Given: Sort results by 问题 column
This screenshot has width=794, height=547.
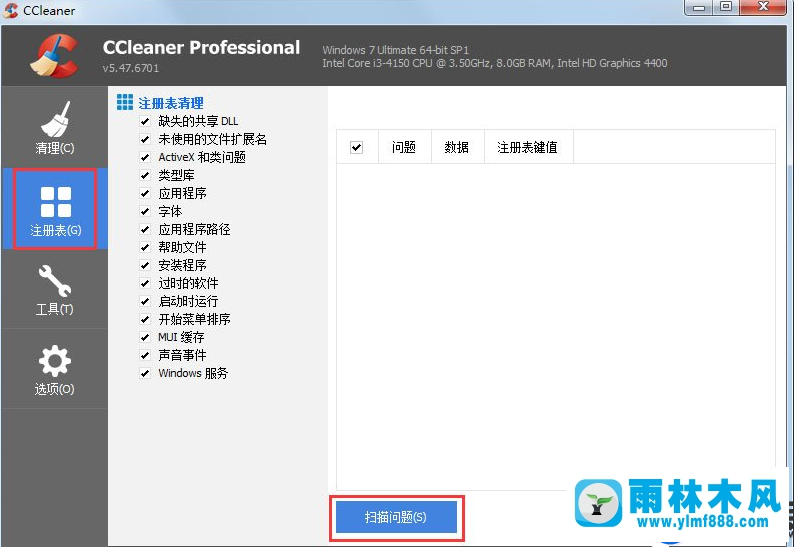Looking at the screenshot, I should (405, 147).
